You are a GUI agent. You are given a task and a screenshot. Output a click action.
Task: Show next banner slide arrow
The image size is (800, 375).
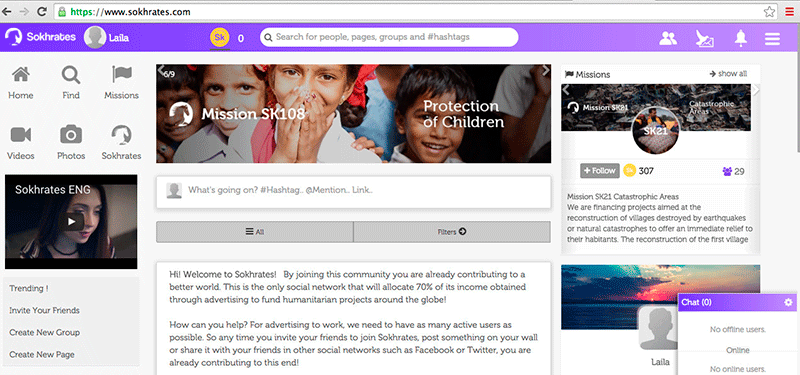tap(545, 71)
